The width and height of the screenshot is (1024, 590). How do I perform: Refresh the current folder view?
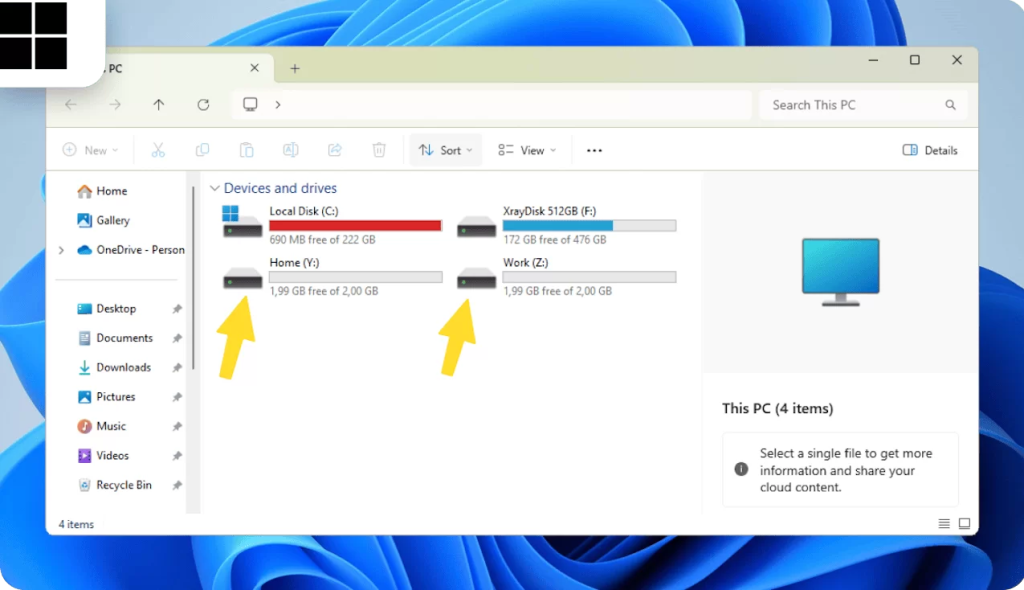tap(203, 105)
